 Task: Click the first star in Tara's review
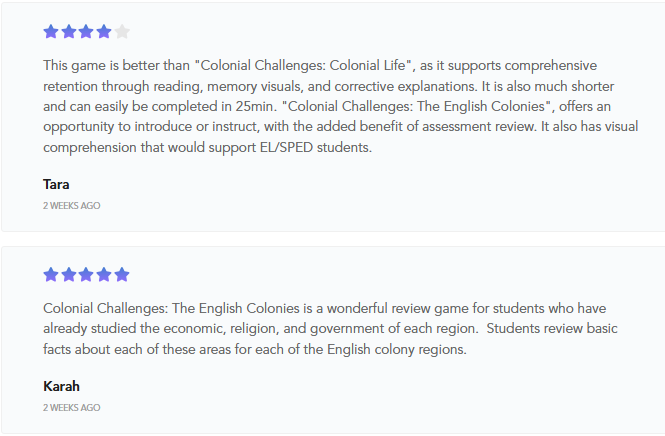51,32
